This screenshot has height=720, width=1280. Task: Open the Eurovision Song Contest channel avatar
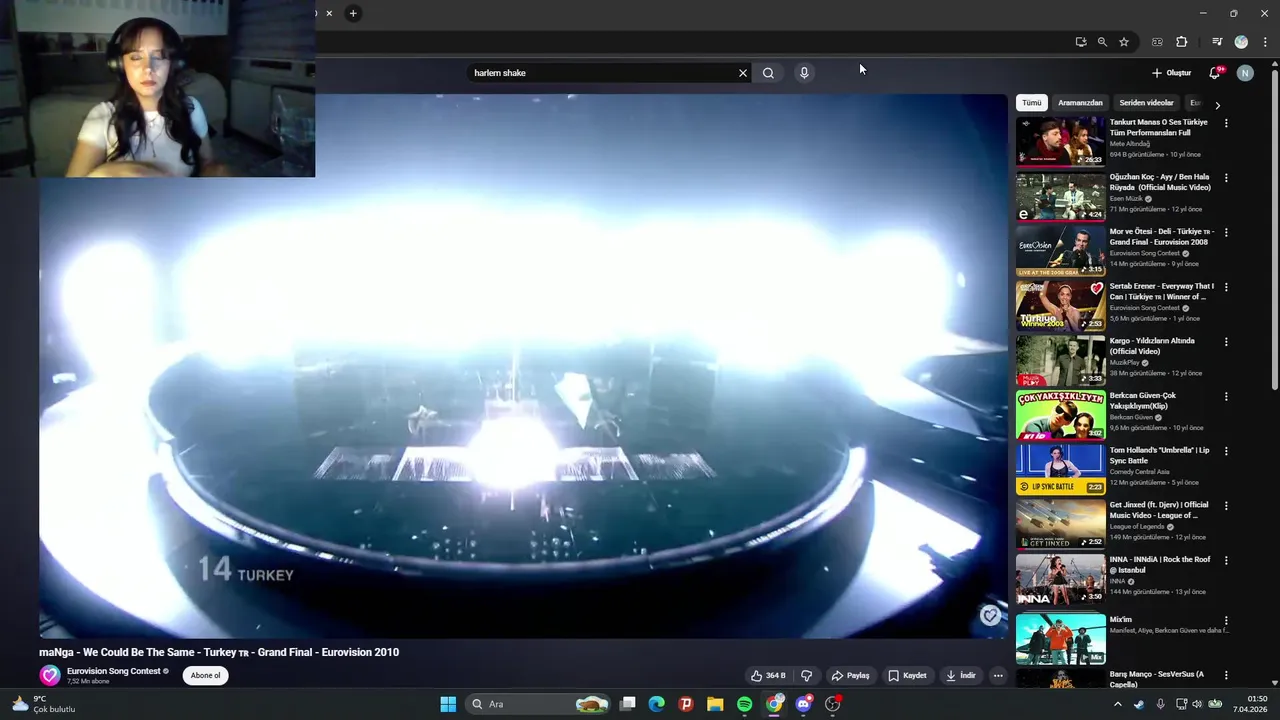[x=50, y=676]
